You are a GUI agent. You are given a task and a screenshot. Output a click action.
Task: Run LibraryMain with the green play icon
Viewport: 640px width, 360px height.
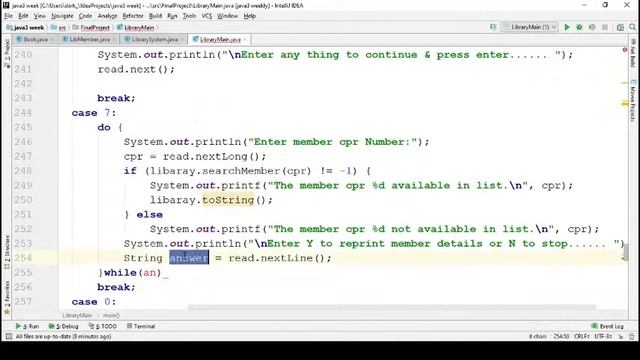[567, 27]
